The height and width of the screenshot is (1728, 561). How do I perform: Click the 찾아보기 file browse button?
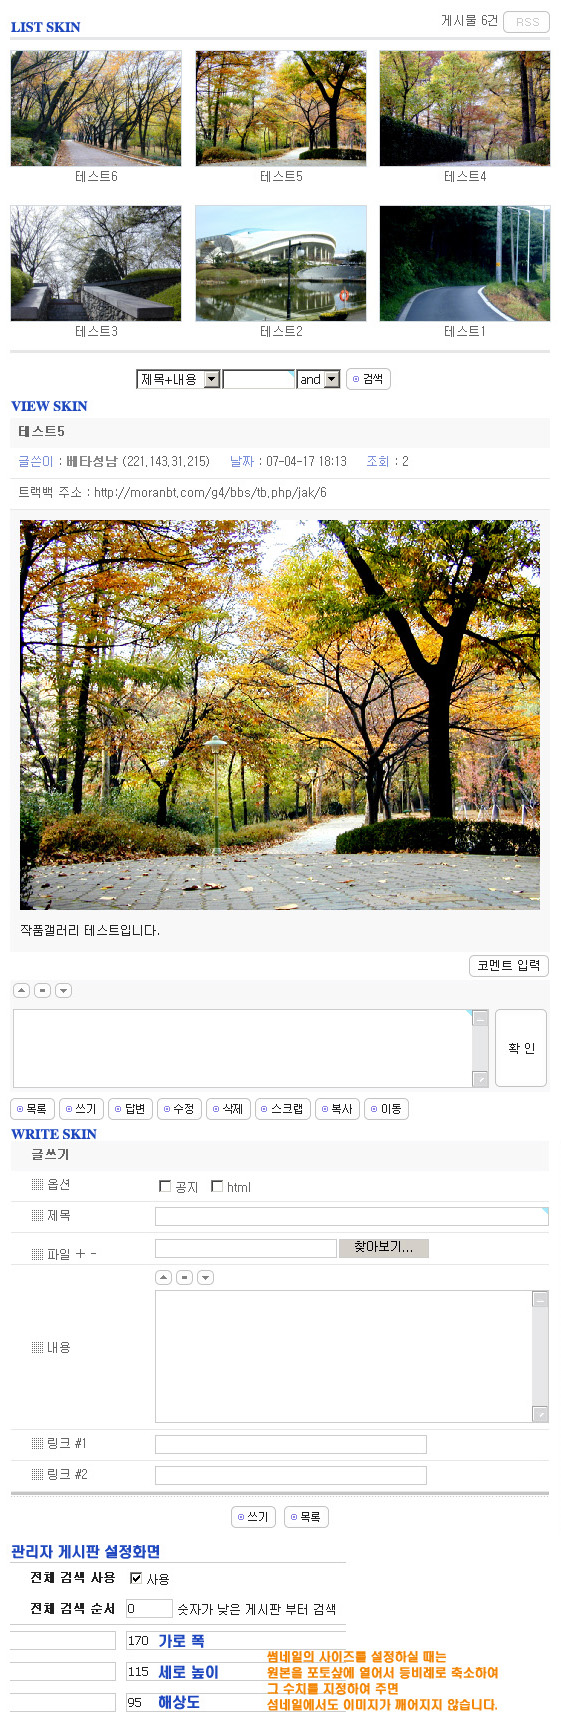(x=384, y=1247)
